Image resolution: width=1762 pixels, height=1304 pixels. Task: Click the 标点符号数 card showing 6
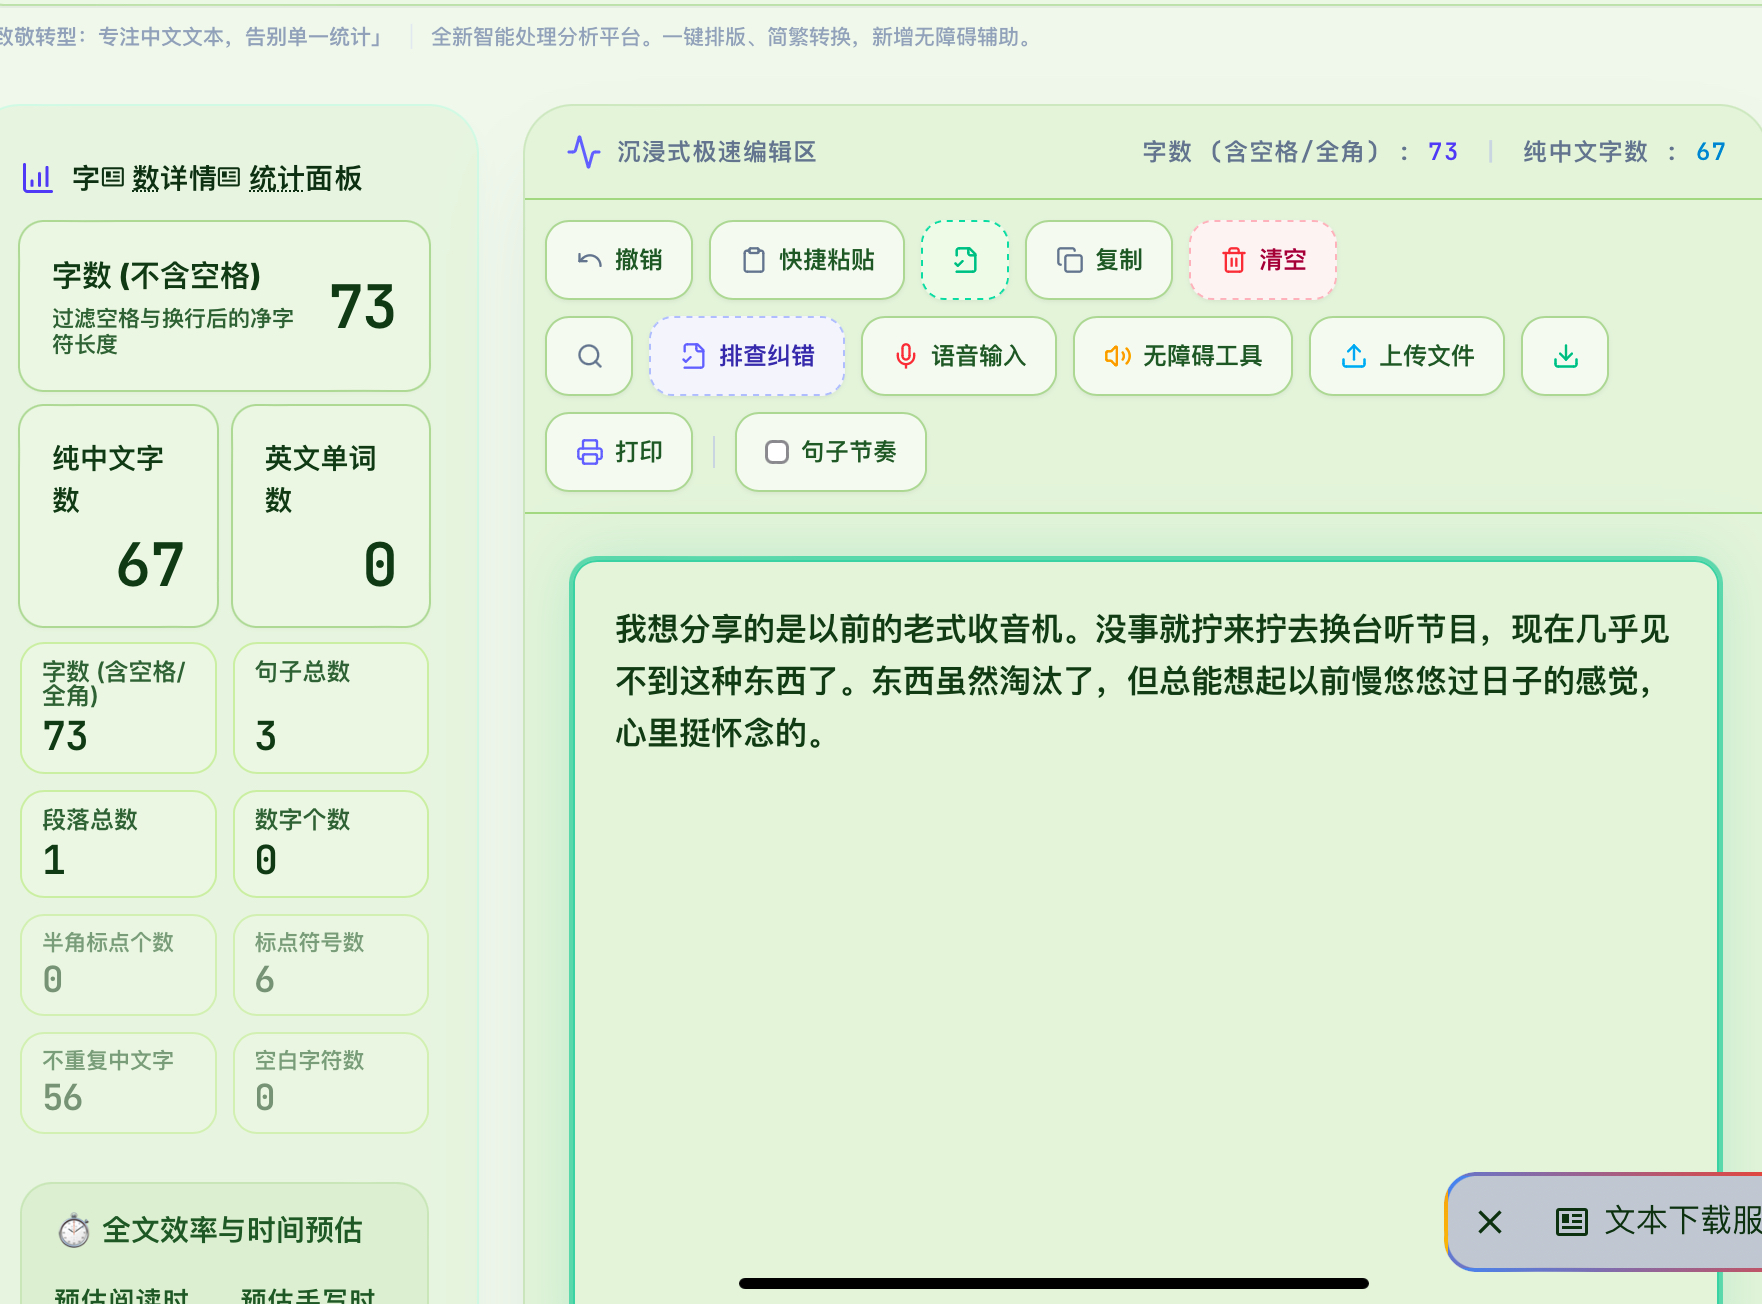(x=331, y=965)
